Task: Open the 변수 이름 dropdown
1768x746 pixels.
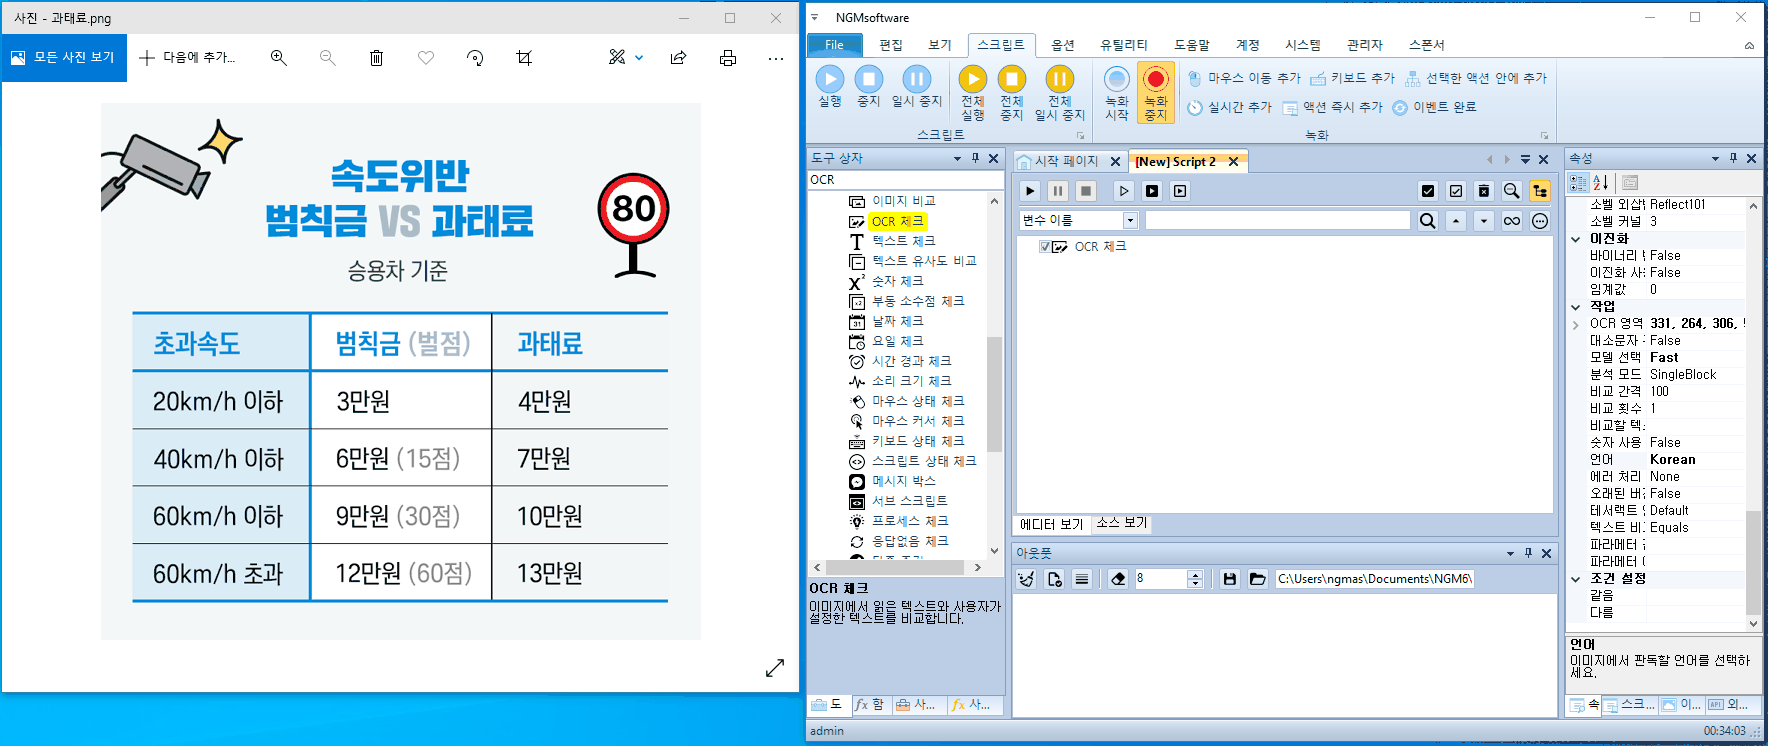Action: tap(1131, 221)
